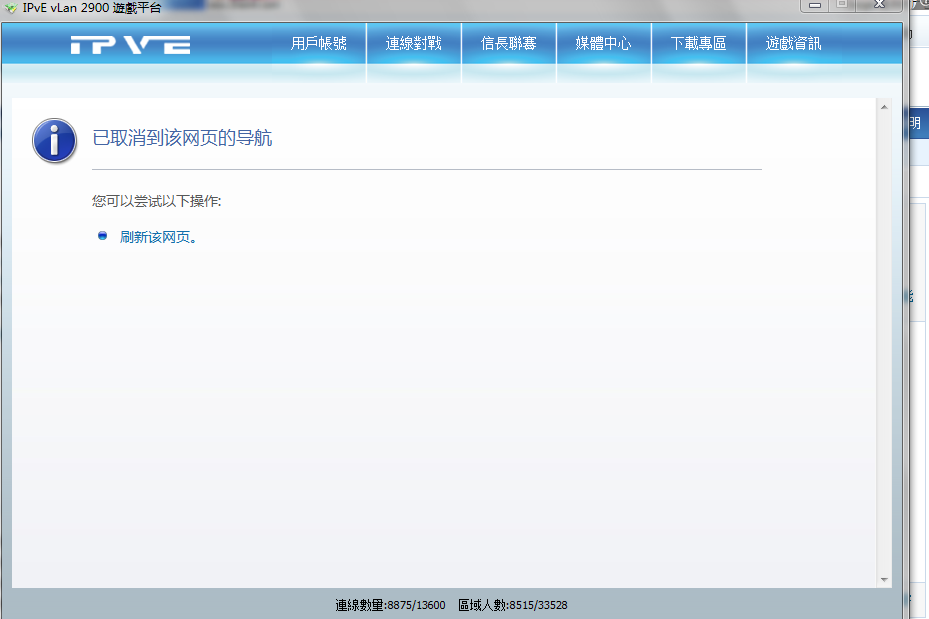
Task: Click the blue information icon
Action: point(55,141)
